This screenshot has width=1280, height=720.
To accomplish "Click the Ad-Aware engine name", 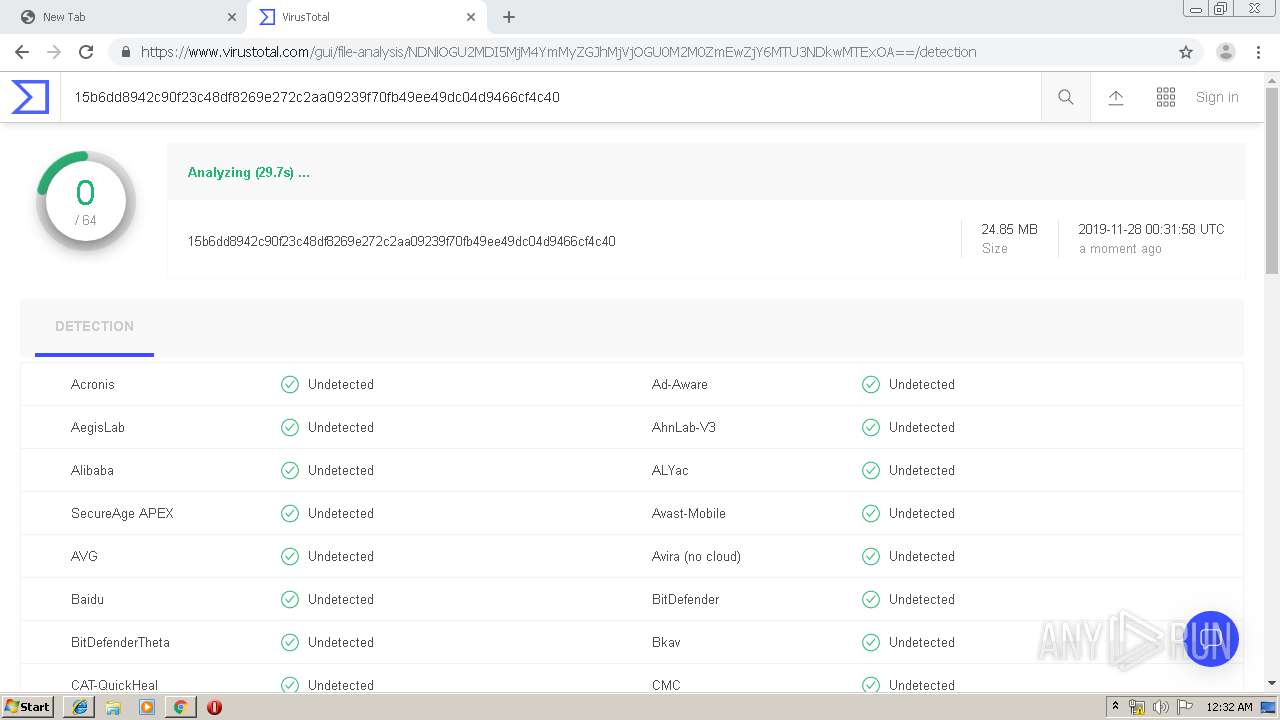I will 680,384.
